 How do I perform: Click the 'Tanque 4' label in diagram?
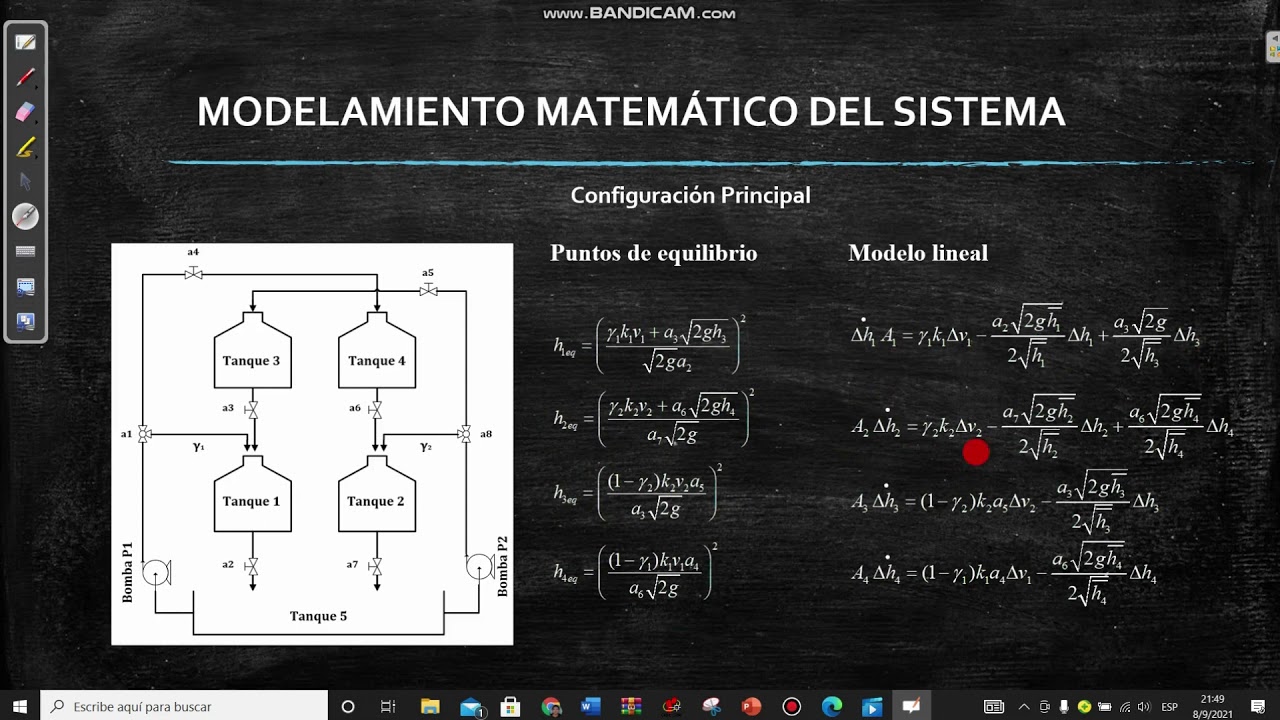pos(376,361)
